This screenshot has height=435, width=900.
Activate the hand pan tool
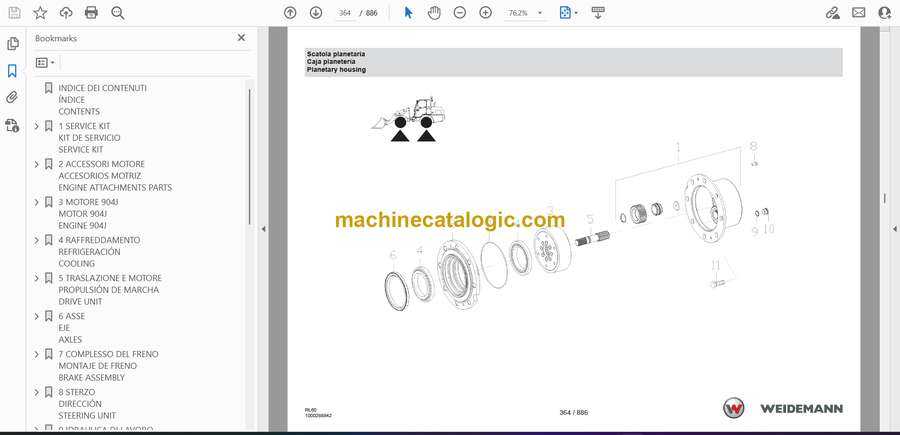pos(435,13)
